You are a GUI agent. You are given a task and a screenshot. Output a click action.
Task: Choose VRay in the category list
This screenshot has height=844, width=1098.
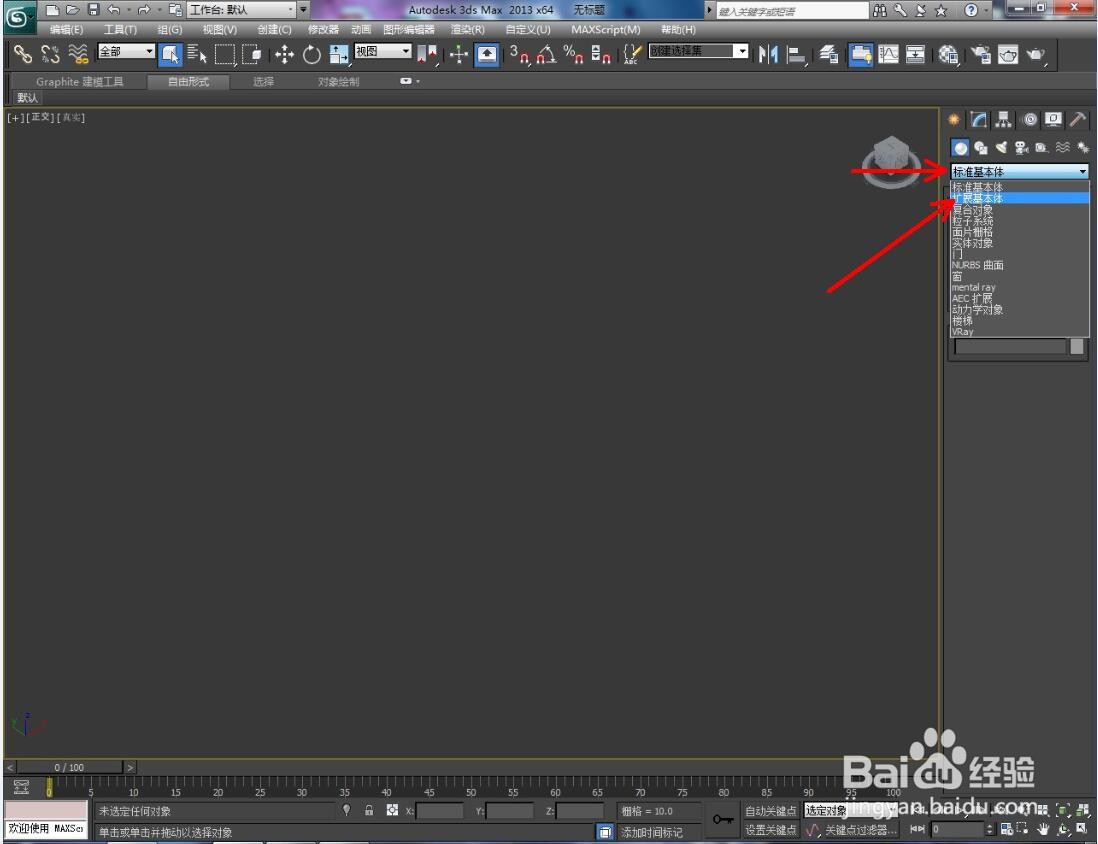(1019, 331)
